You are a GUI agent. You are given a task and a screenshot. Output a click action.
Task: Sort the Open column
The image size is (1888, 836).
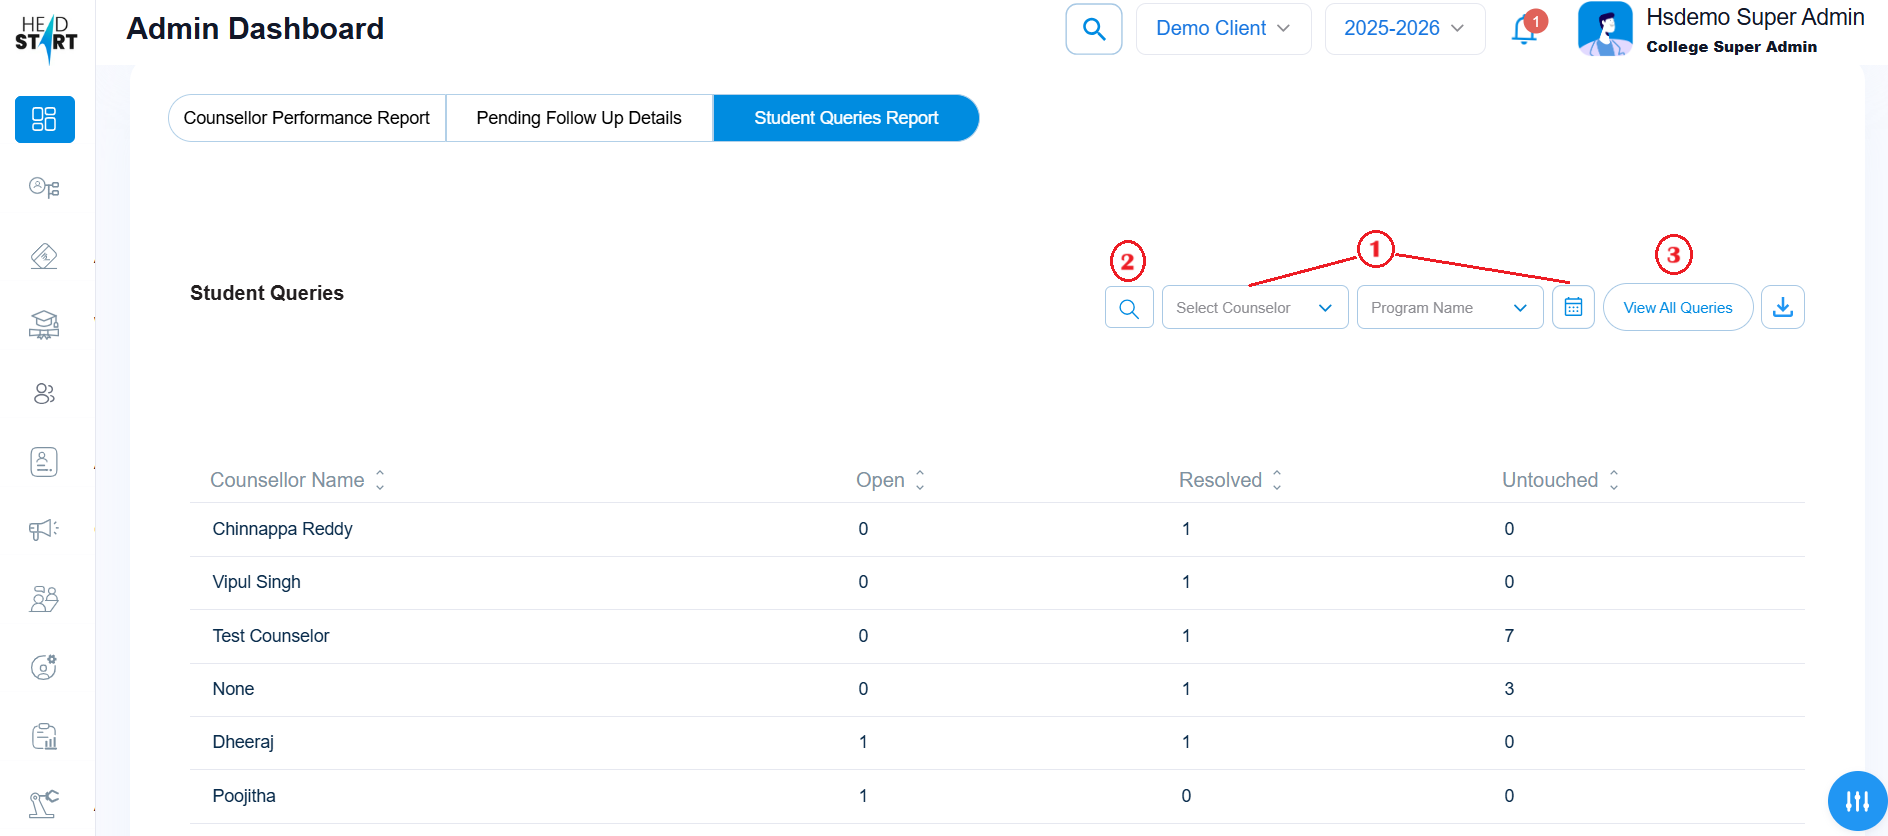click(x=920, y=480)
